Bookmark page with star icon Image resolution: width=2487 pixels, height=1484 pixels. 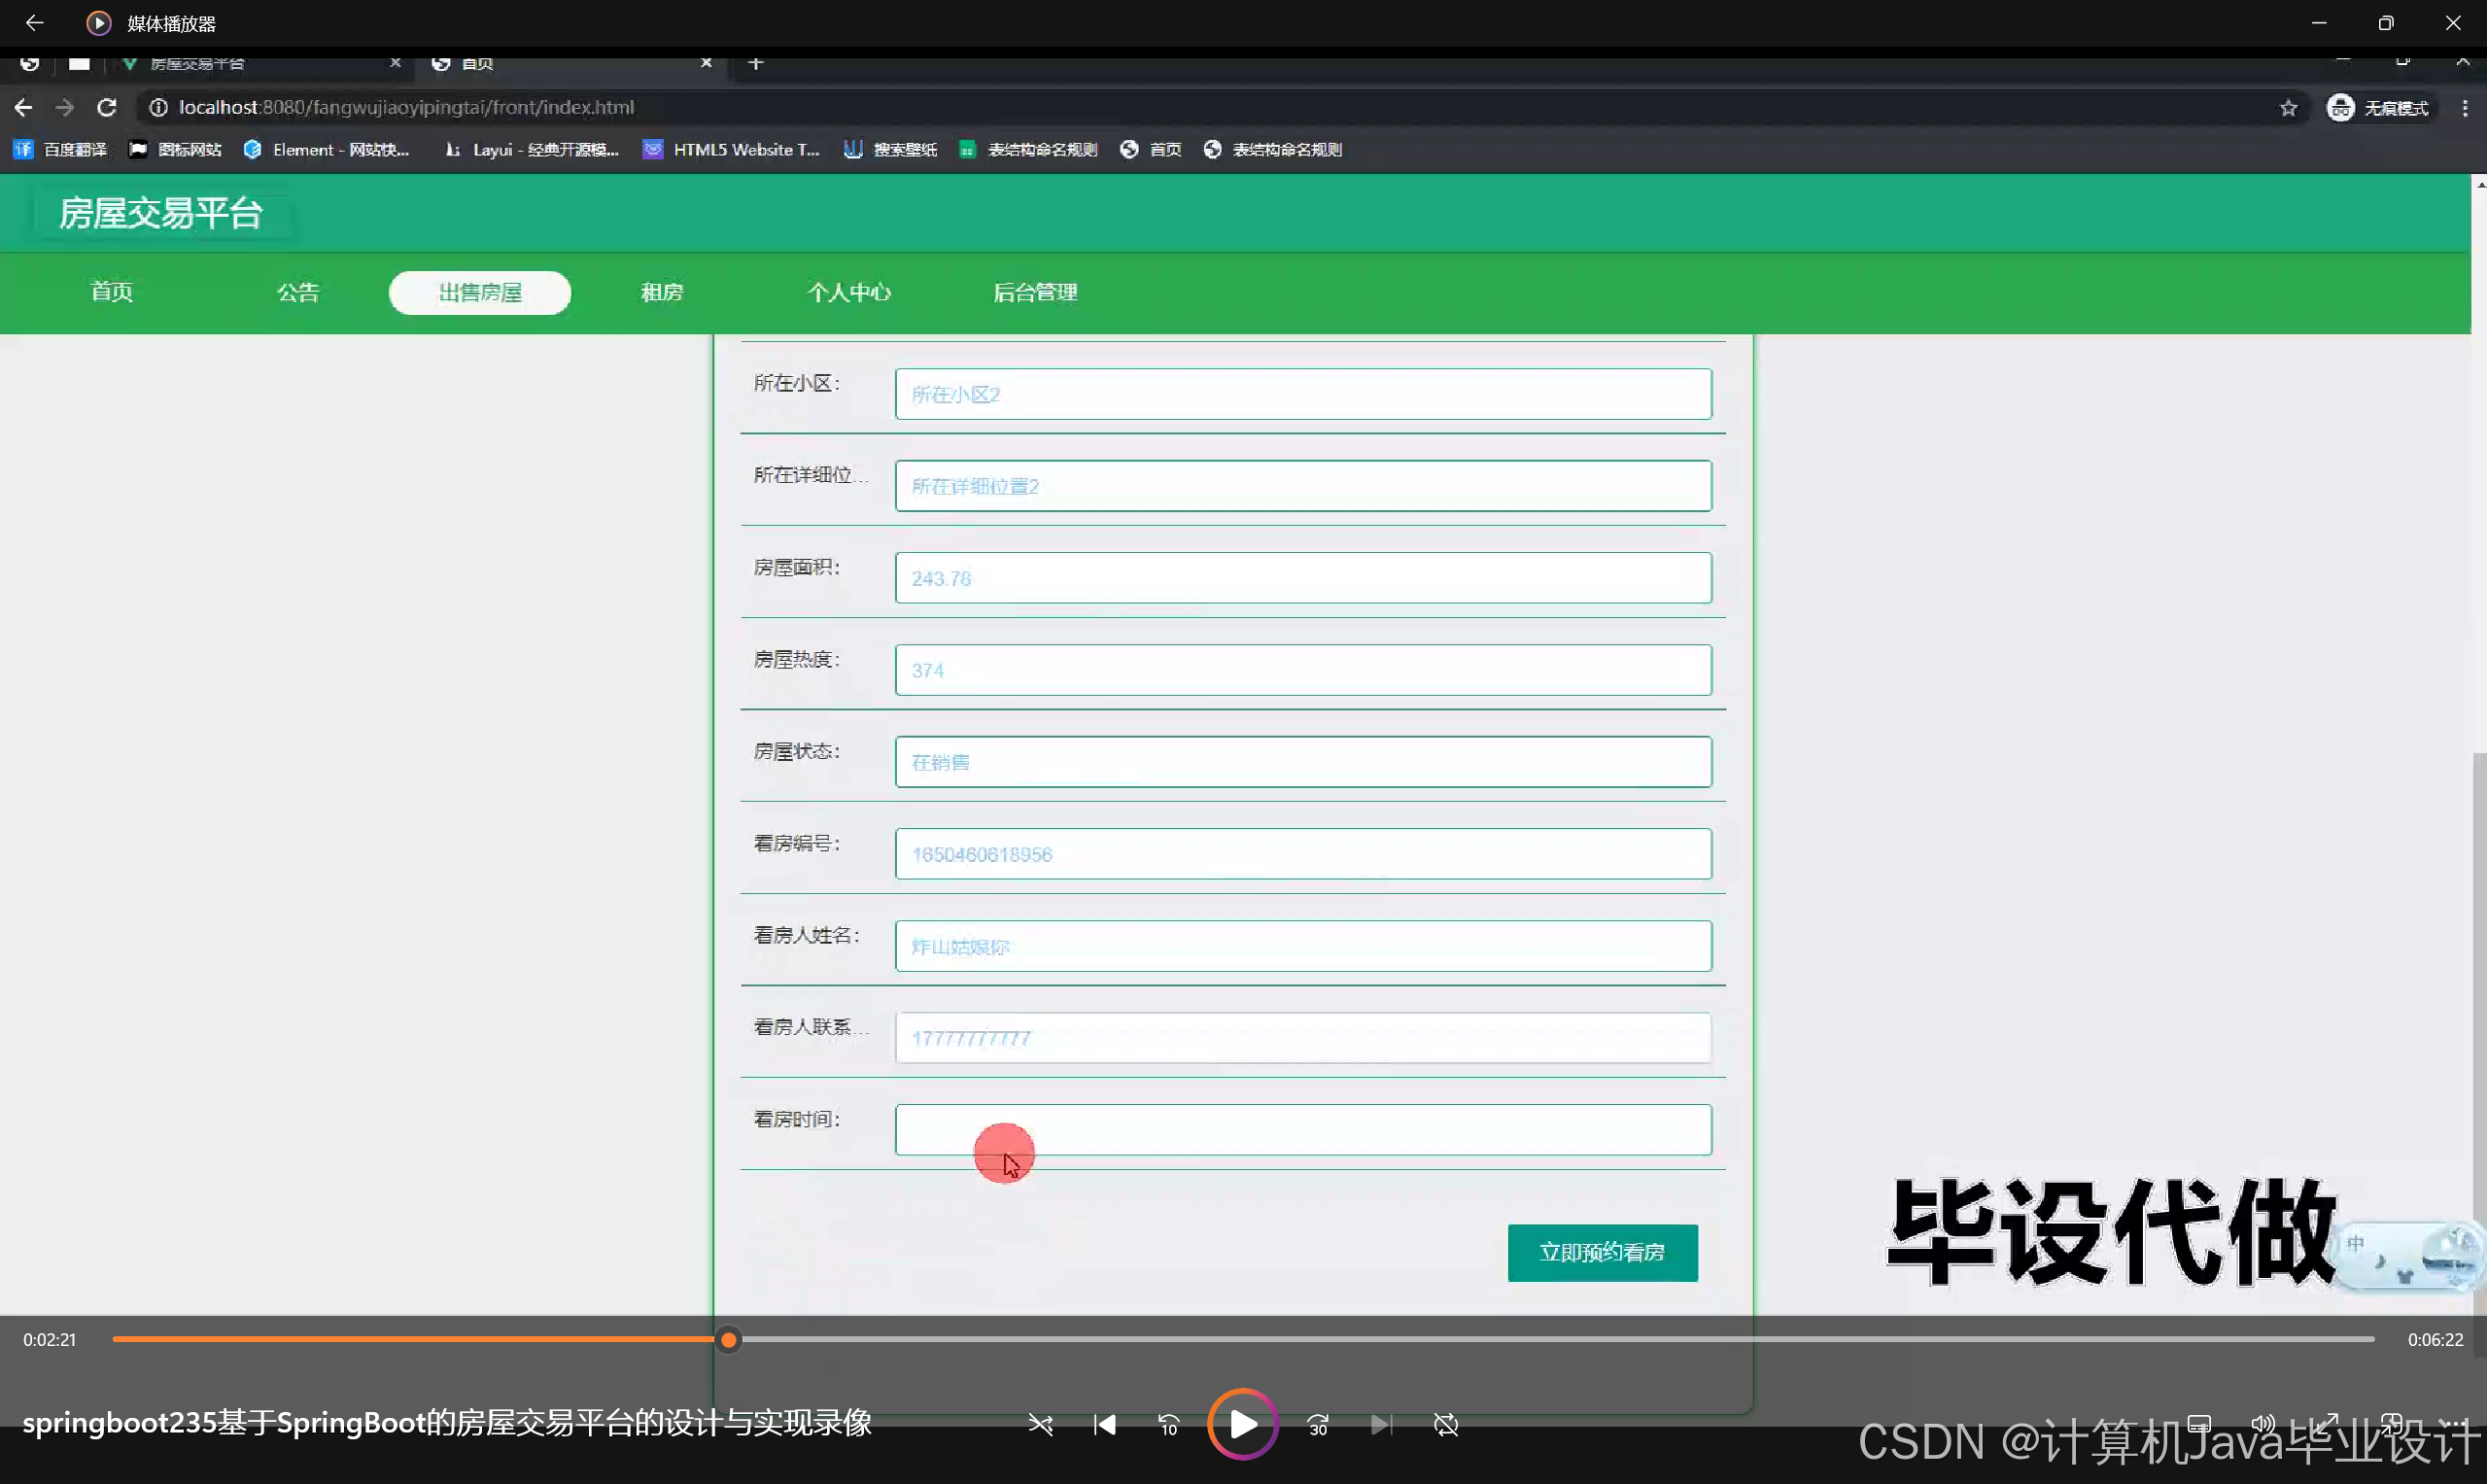[x=2288, y=107]
